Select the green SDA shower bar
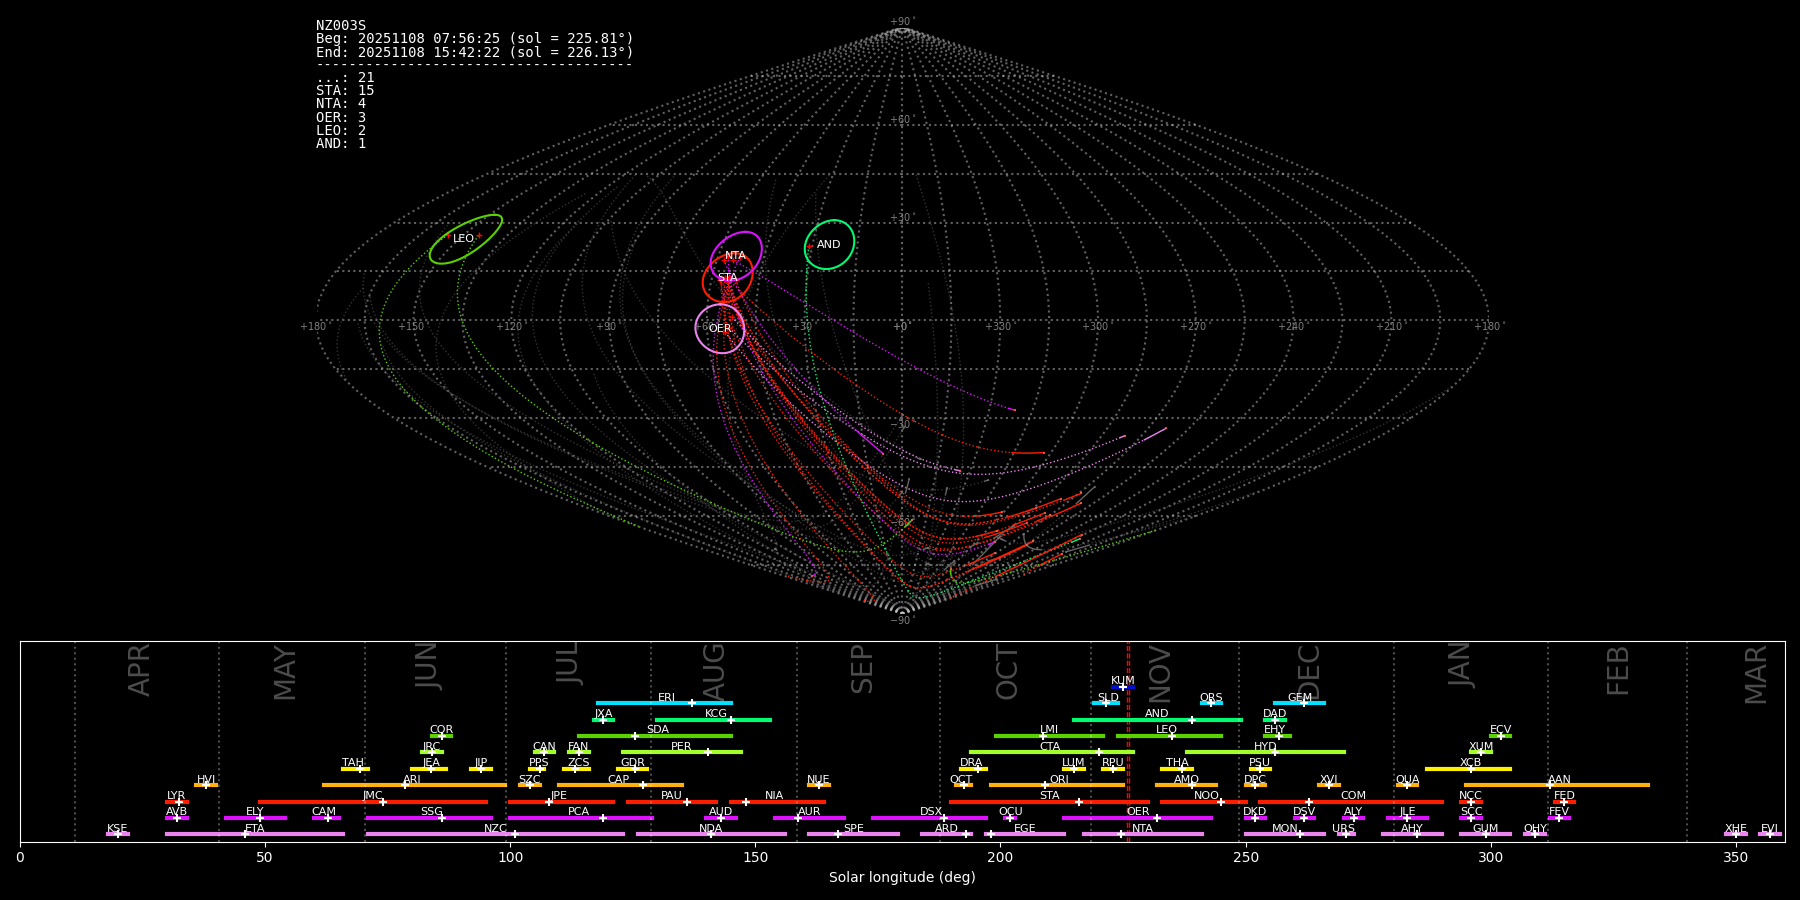The height and width of the screenshot is (900, 1800). coord(654,736)
